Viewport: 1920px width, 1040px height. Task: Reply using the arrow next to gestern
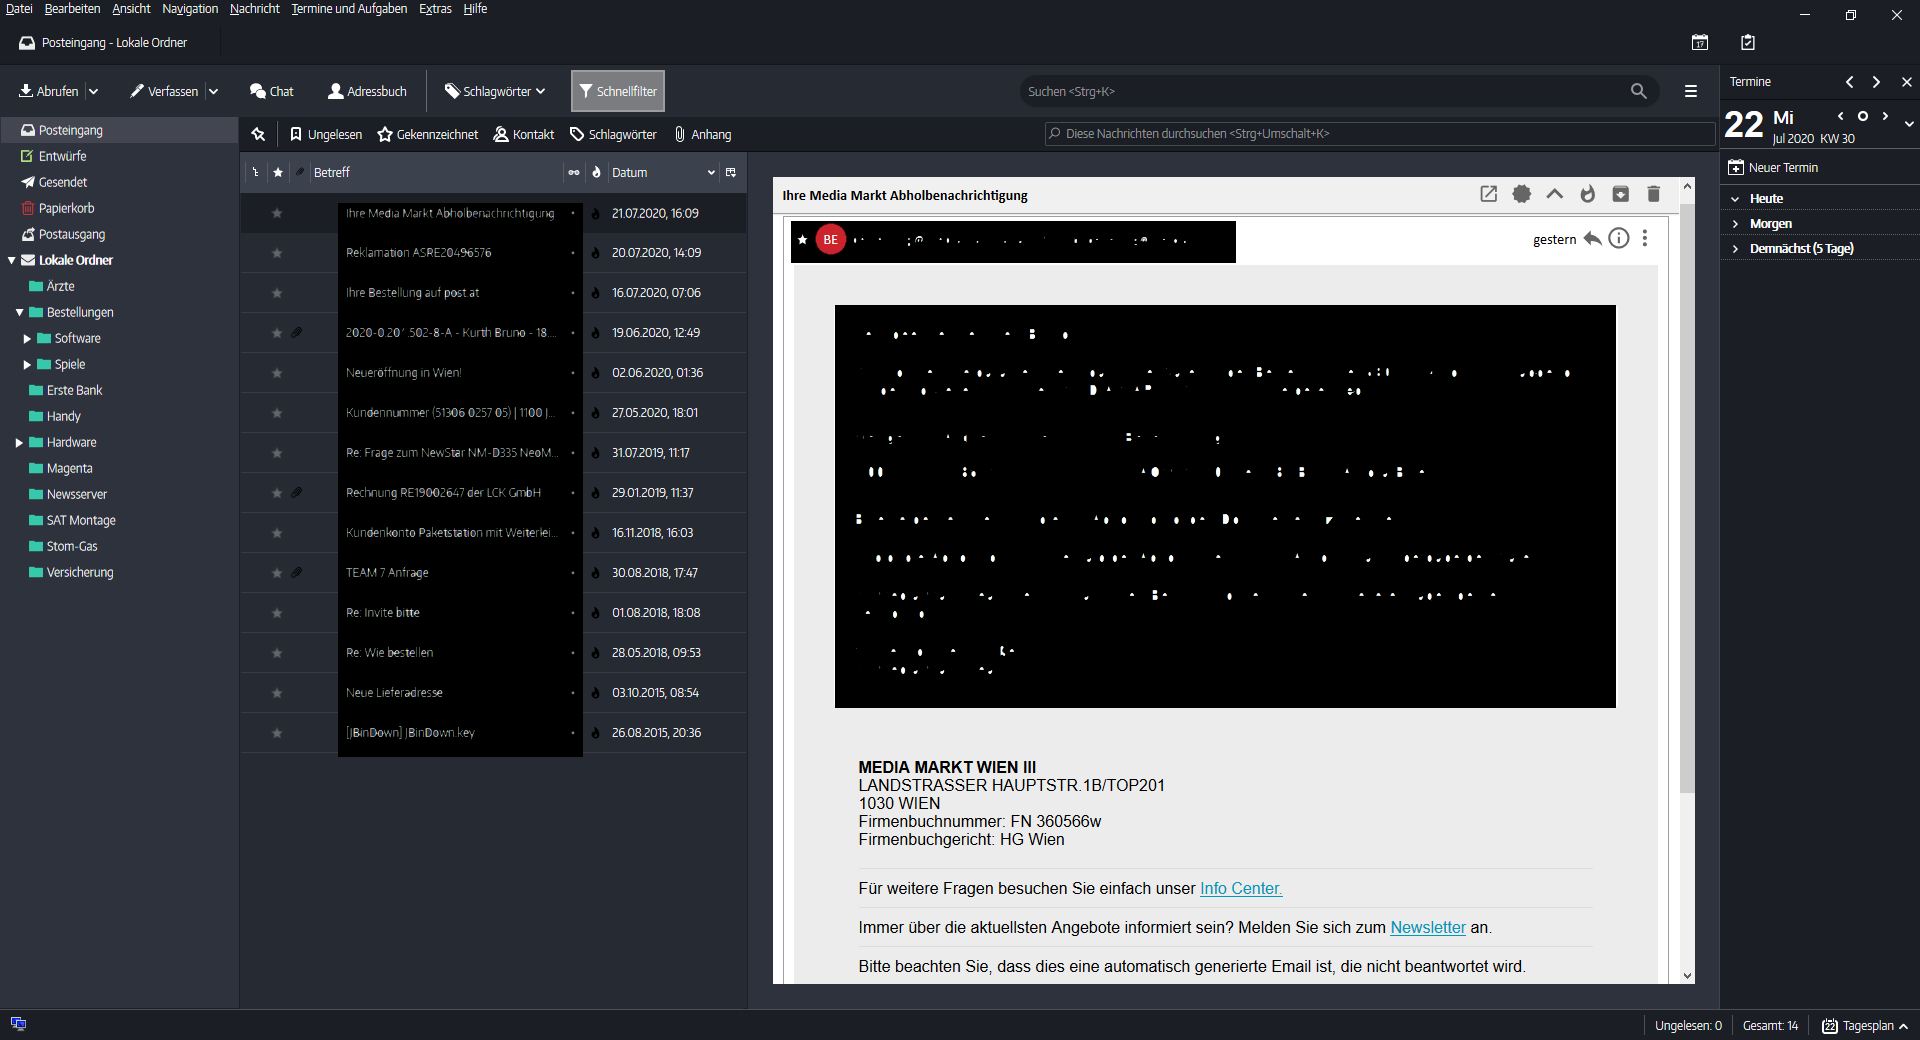click(x=1592, y=238)
